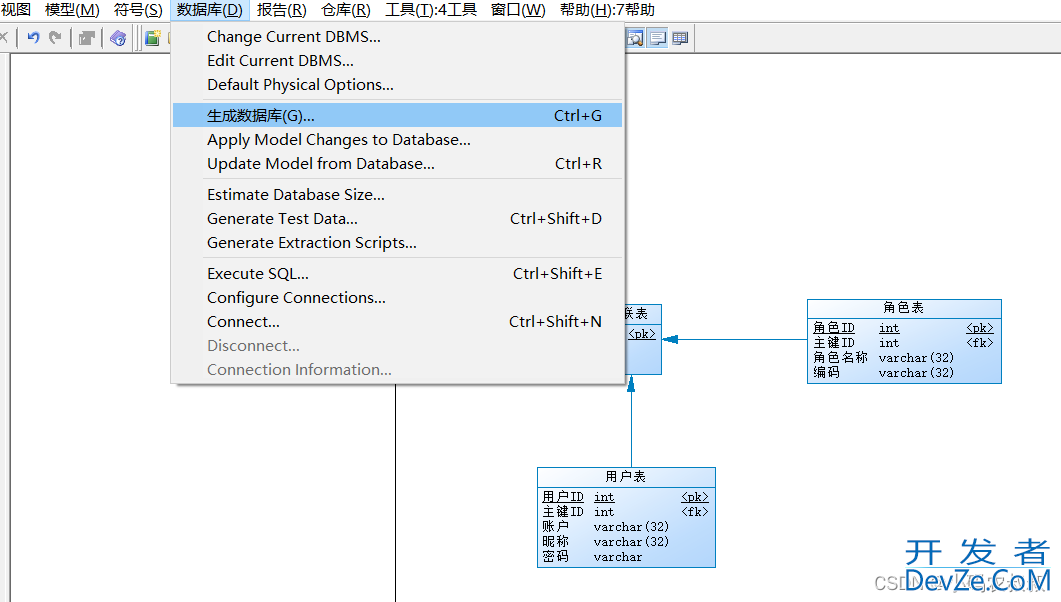This screenshot has height=602, width=1061.
Task: Open the 符号(S) menu
Action: pos(138,10)
